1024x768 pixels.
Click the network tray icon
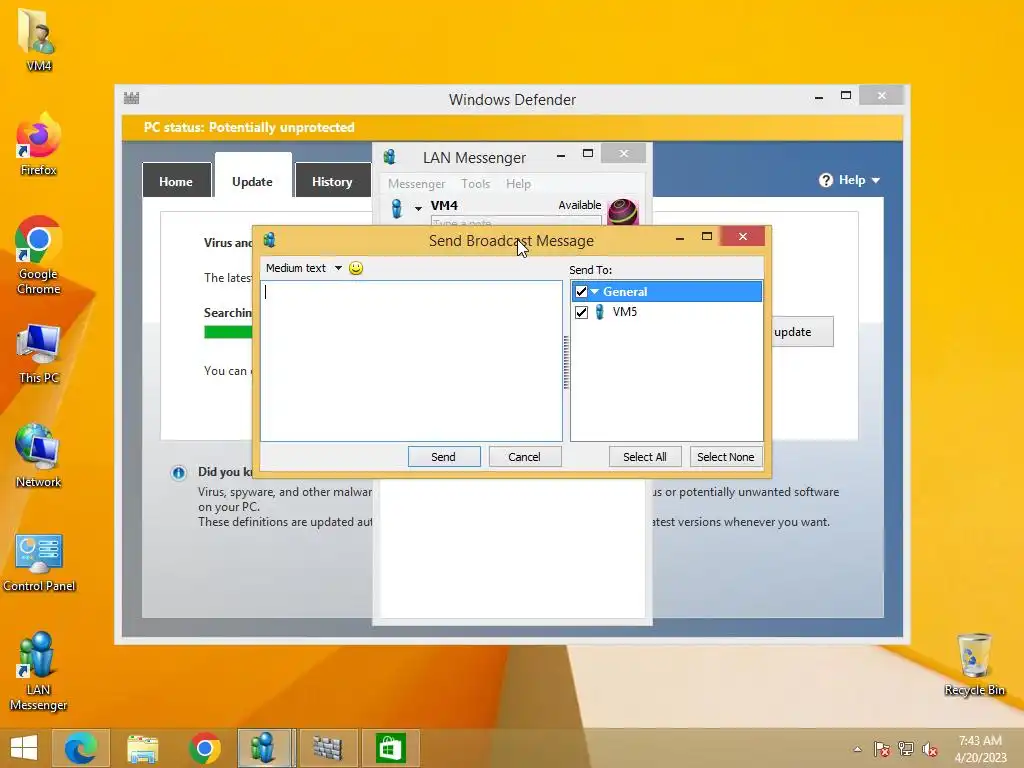(906, 749)
